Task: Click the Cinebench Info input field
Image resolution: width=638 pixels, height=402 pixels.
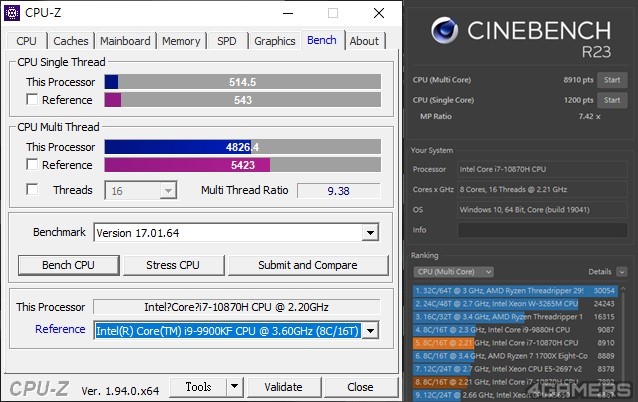Action: coord(542,230)
